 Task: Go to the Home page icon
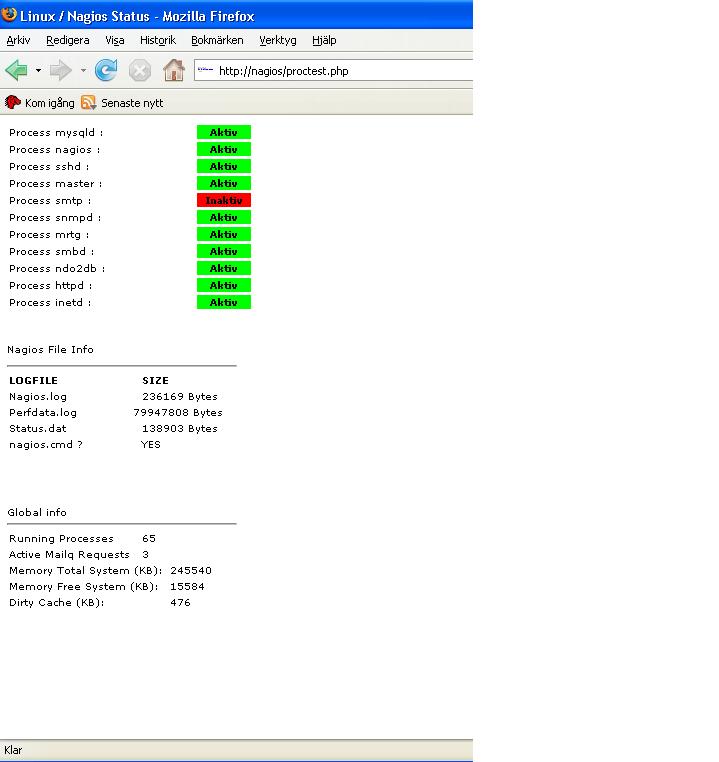pyautogui.click(x=173, y=70)
